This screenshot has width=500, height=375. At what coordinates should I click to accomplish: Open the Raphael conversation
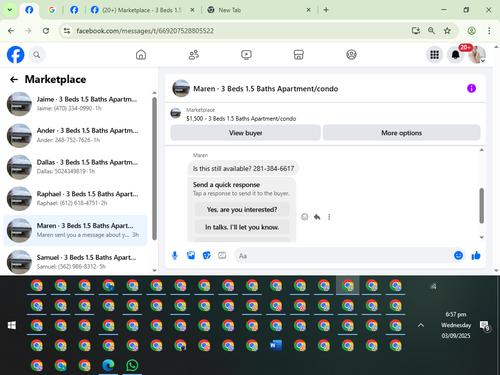coord(75,198)
